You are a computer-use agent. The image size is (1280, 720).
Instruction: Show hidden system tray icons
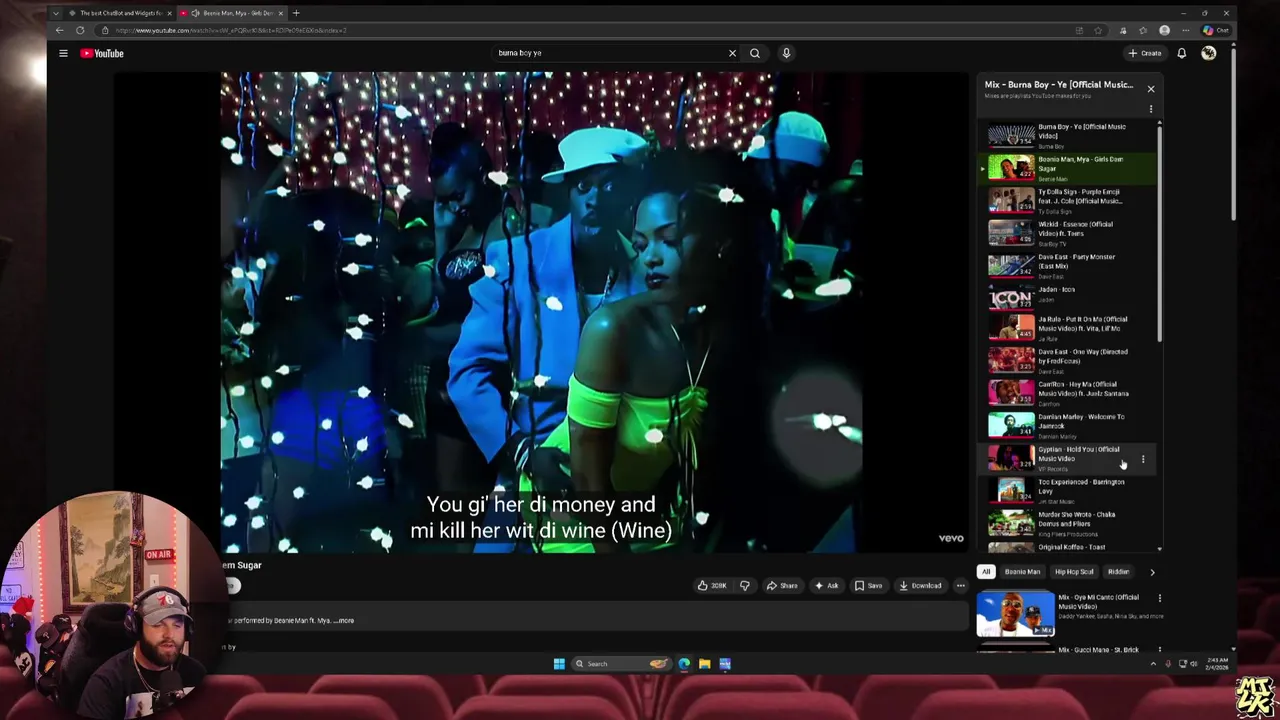tap(1153, 663)
